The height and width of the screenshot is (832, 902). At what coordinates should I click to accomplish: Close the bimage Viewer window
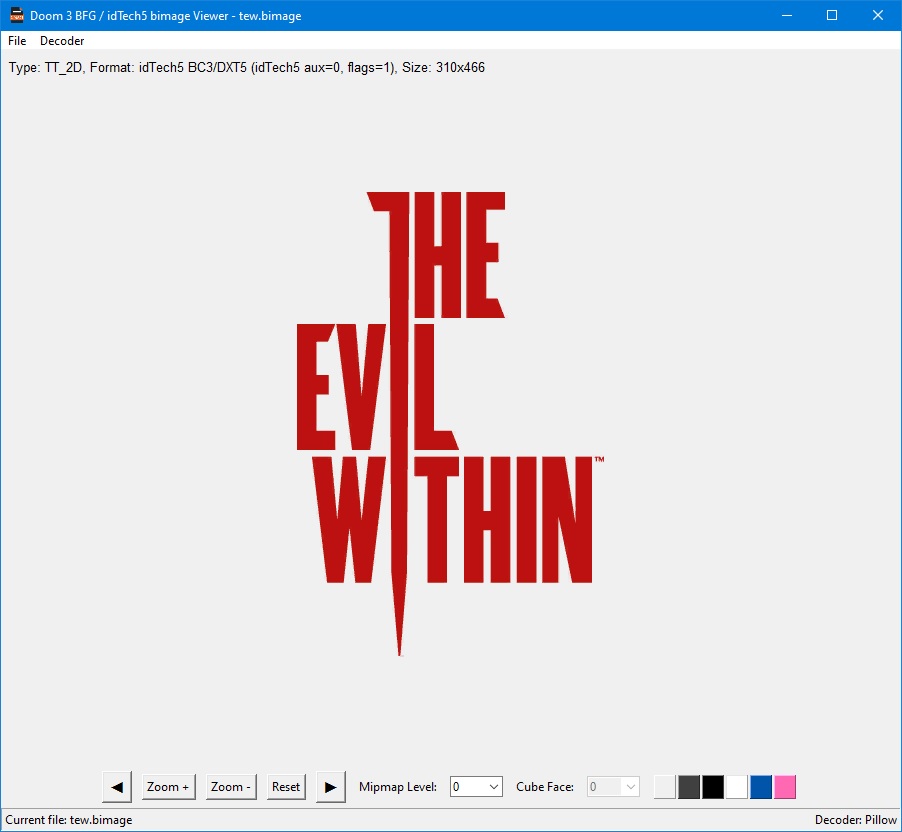point(878,16)
